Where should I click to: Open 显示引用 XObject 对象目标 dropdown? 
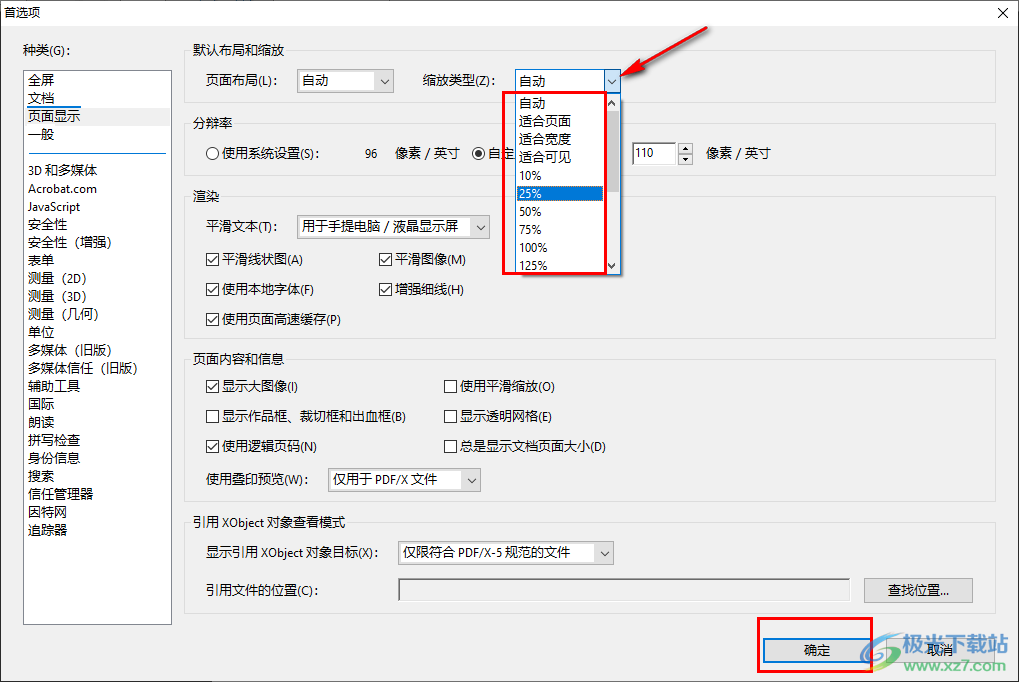click(506, 553)
